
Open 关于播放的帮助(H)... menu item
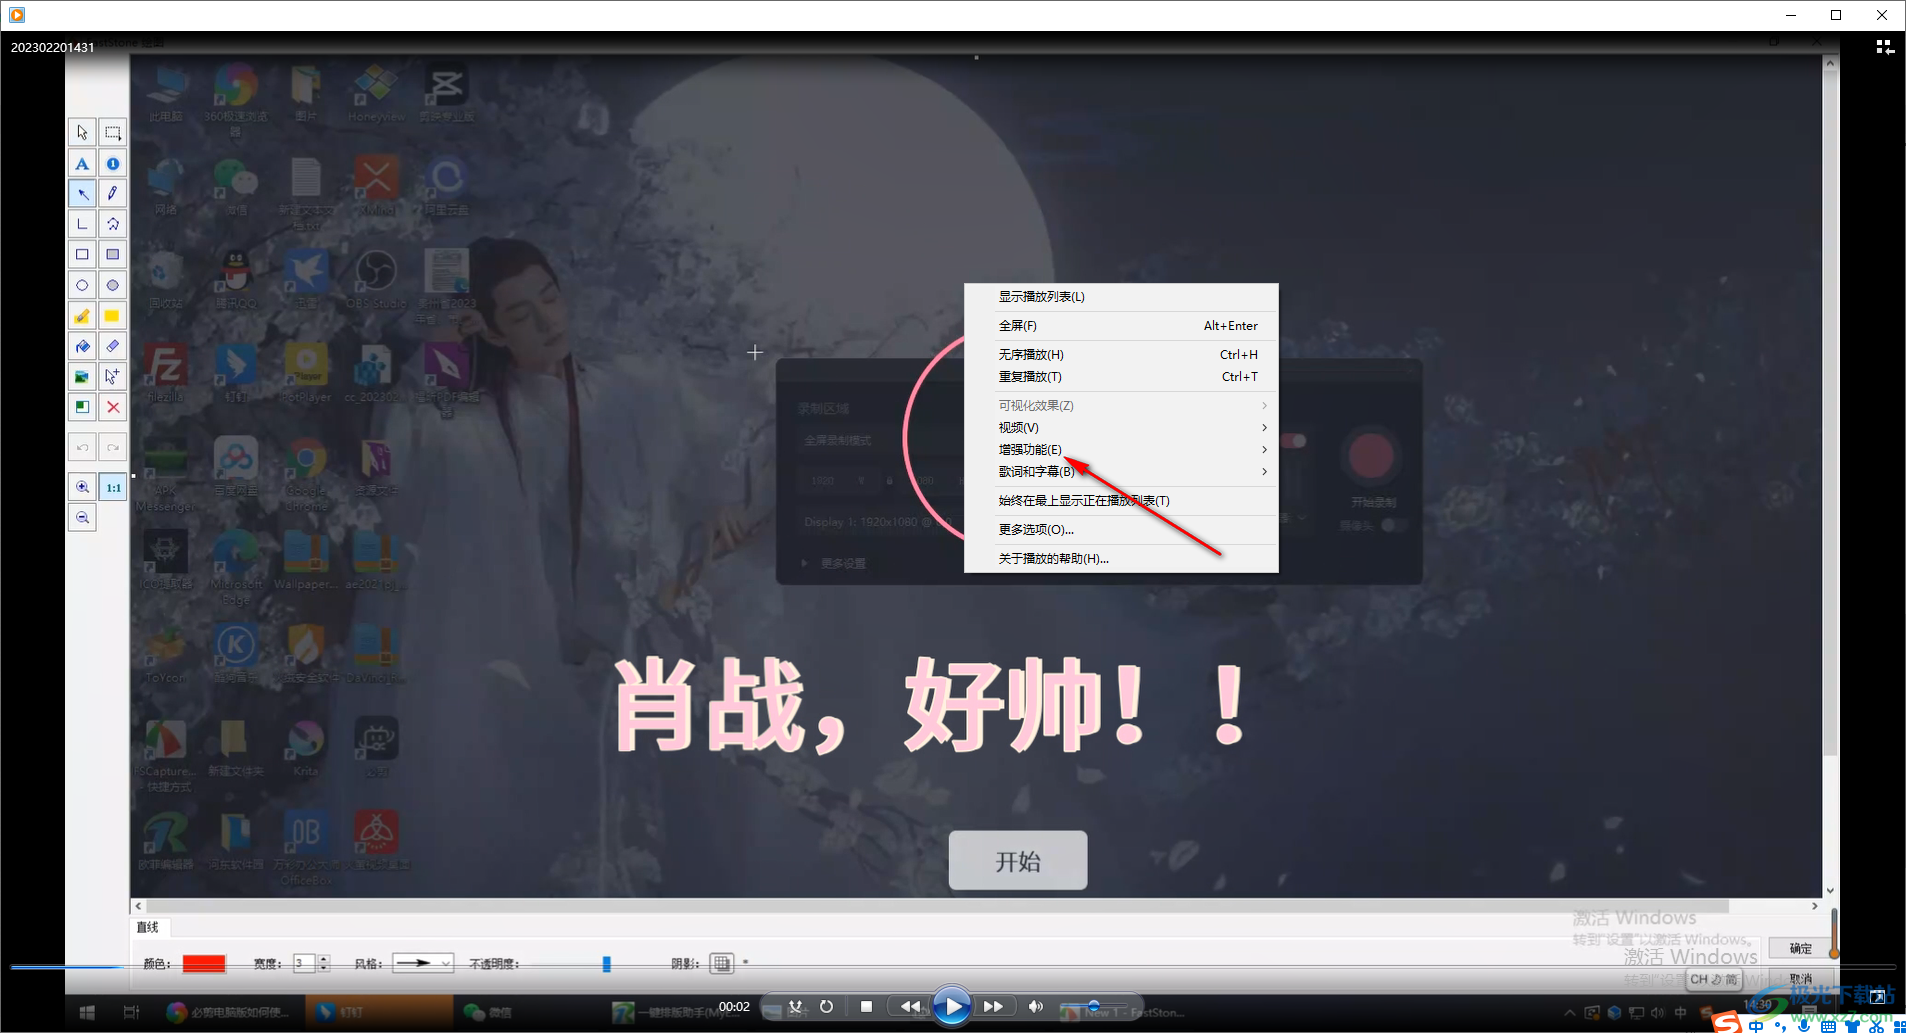pos(1121,558)
